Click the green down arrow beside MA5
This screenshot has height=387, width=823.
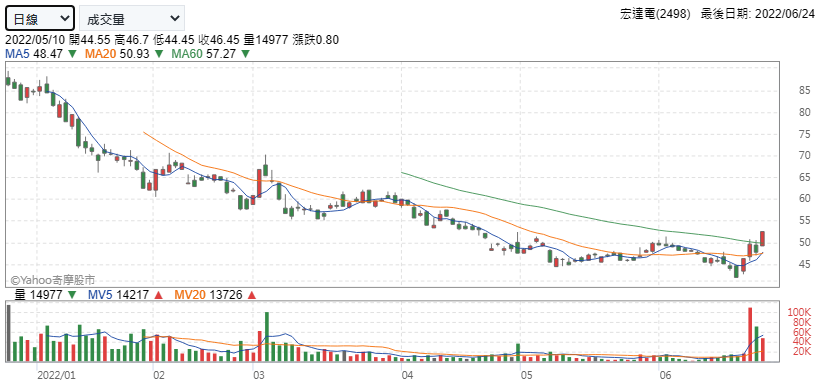(x=72, y=54)
